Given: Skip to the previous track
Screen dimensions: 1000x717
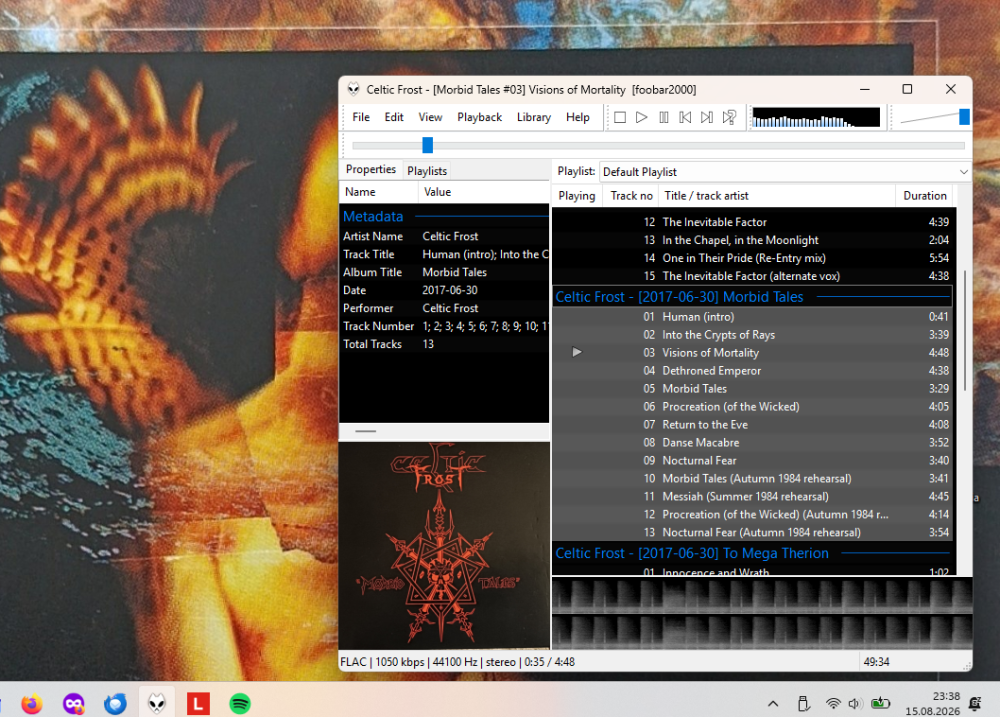Looking at the screenshot, I should coord(686,117).
